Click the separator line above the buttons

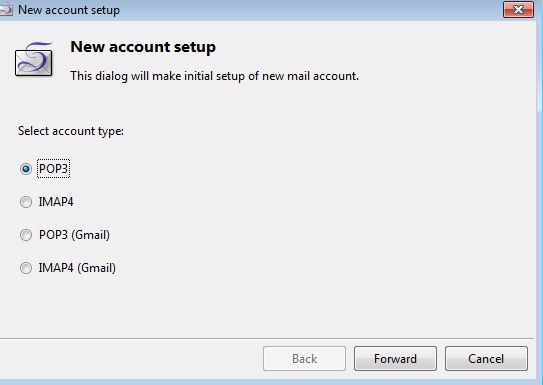point(267,338)
